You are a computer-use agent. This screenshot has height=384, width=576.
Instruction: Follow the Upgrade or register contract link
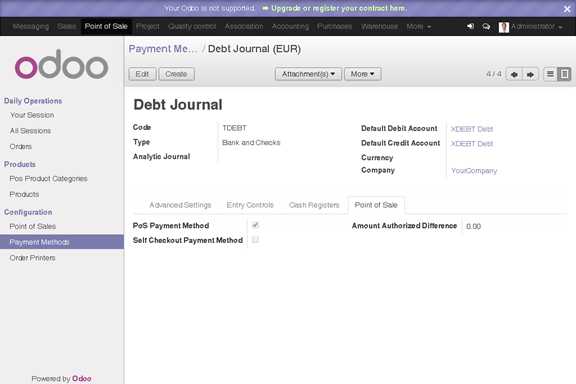339,8
